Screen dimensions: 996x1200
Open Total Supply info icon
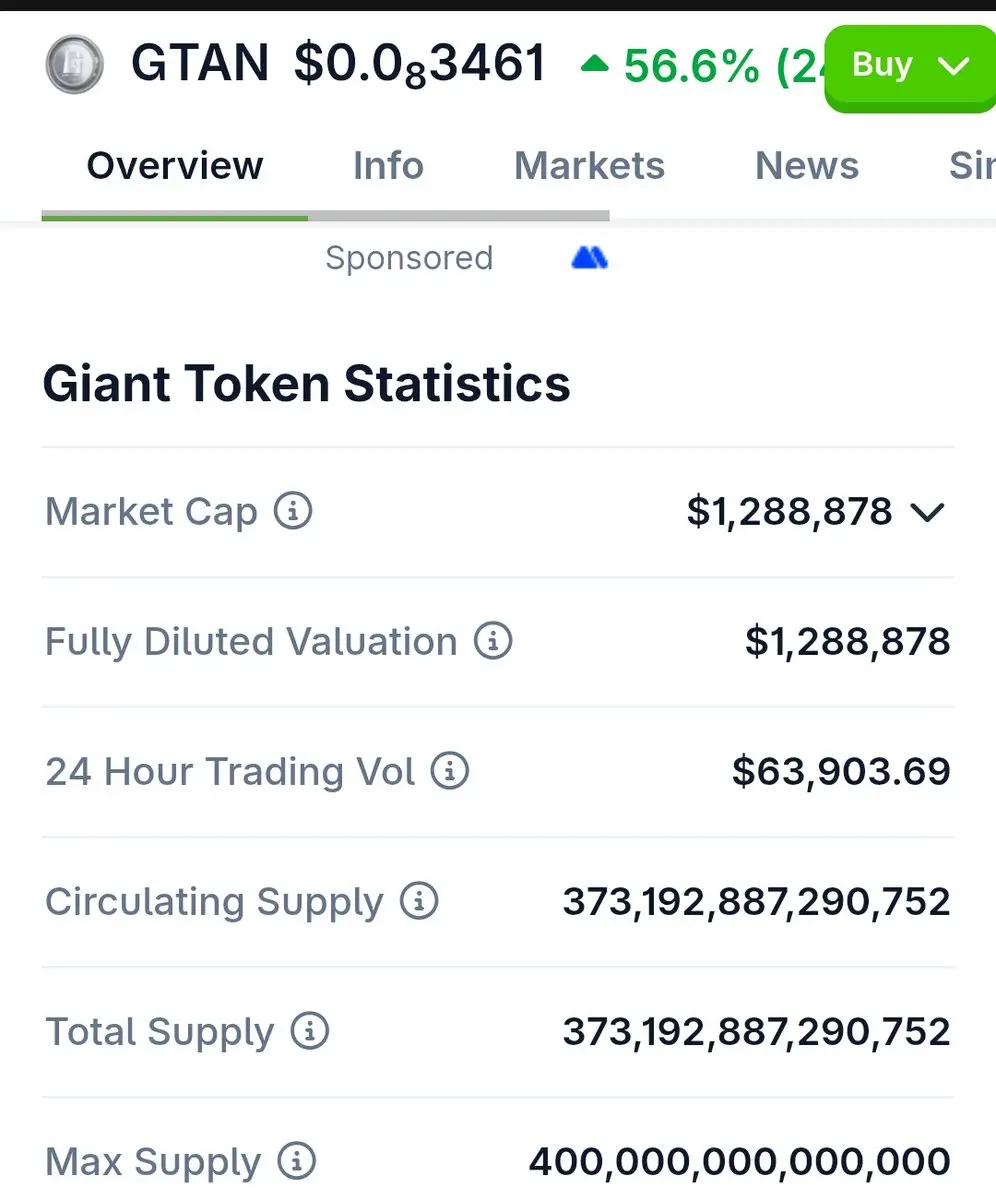click(309, 1031)
